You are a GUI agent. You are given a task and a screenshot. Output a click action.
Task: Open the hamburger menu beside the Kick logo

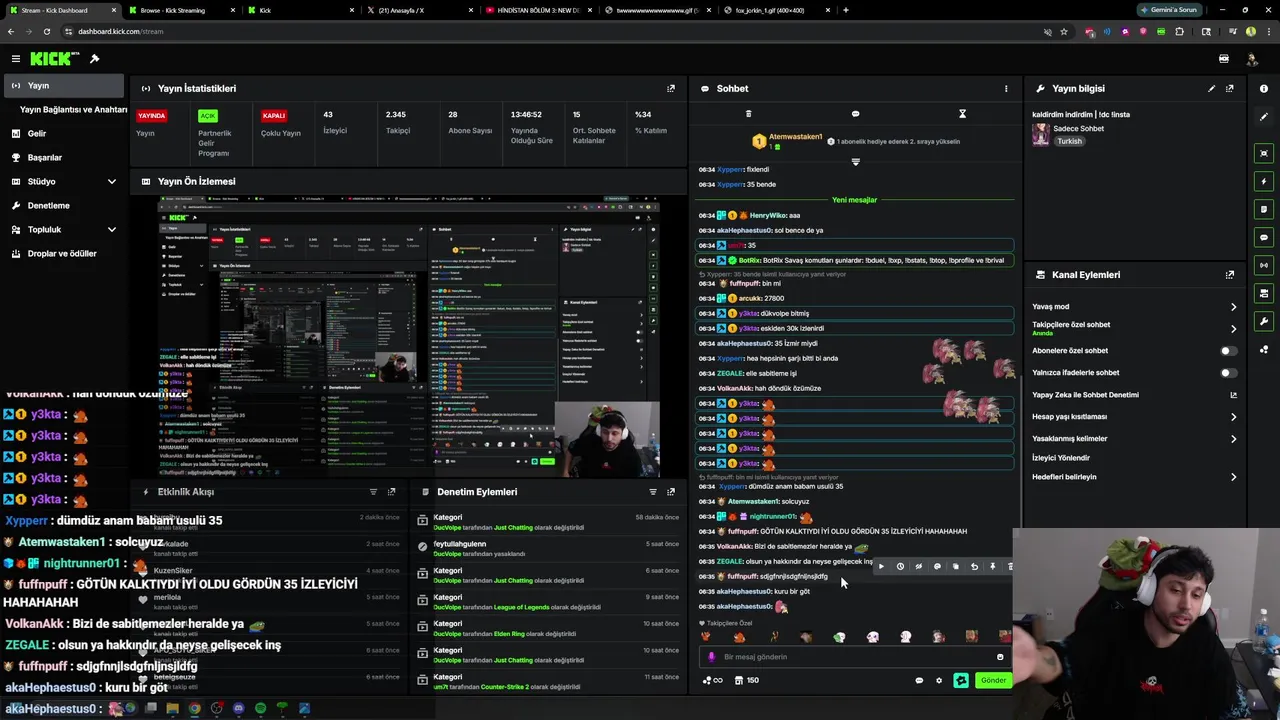(15, 59)
